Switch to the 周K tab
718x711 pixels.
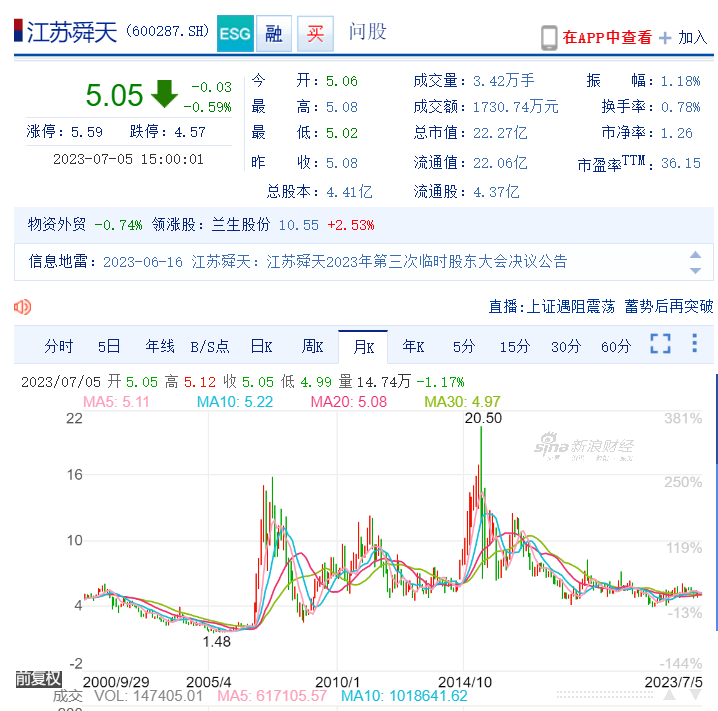(x=312, y=346)
